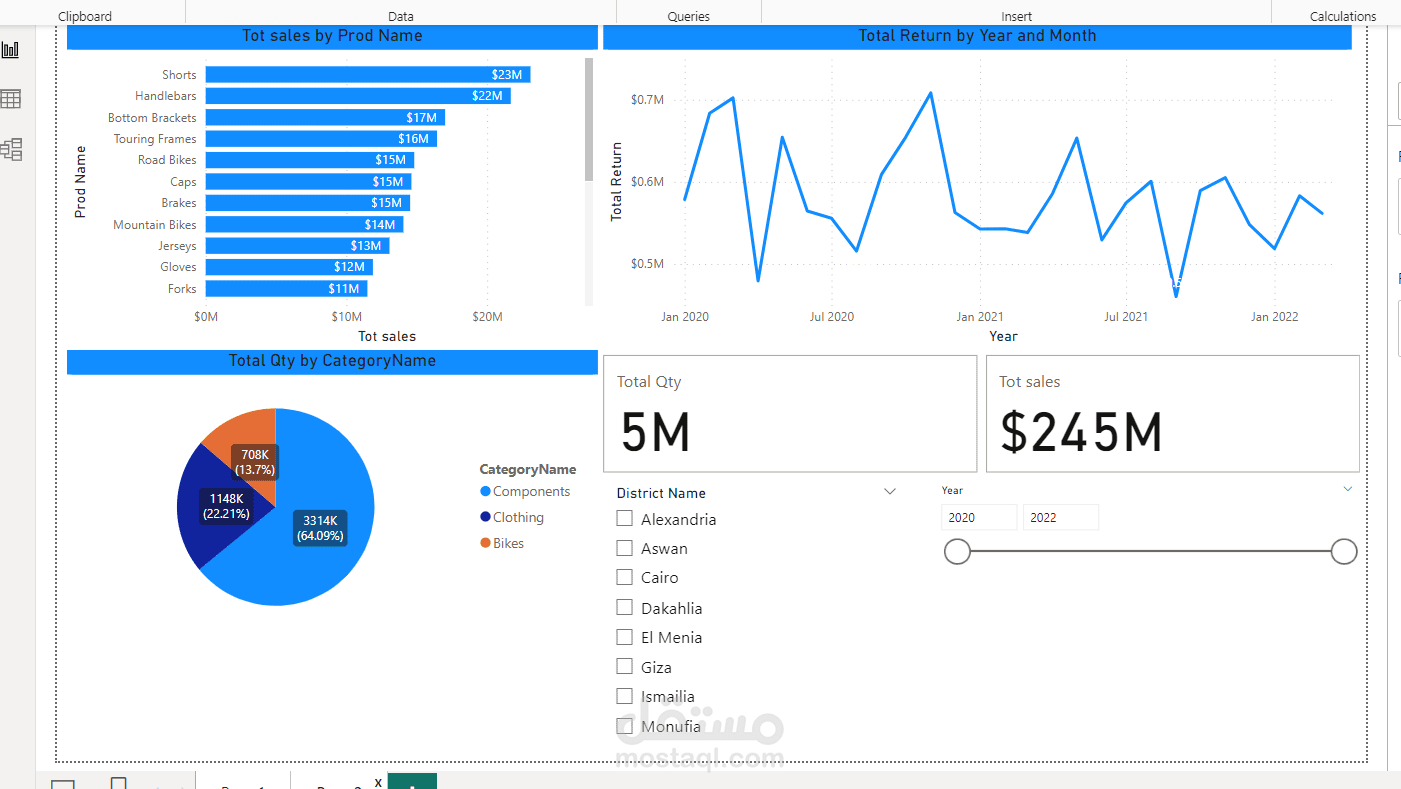Click 'Jul 2020' on the line chart axis
Screen dimensions: 1401x789
(832, 316)
